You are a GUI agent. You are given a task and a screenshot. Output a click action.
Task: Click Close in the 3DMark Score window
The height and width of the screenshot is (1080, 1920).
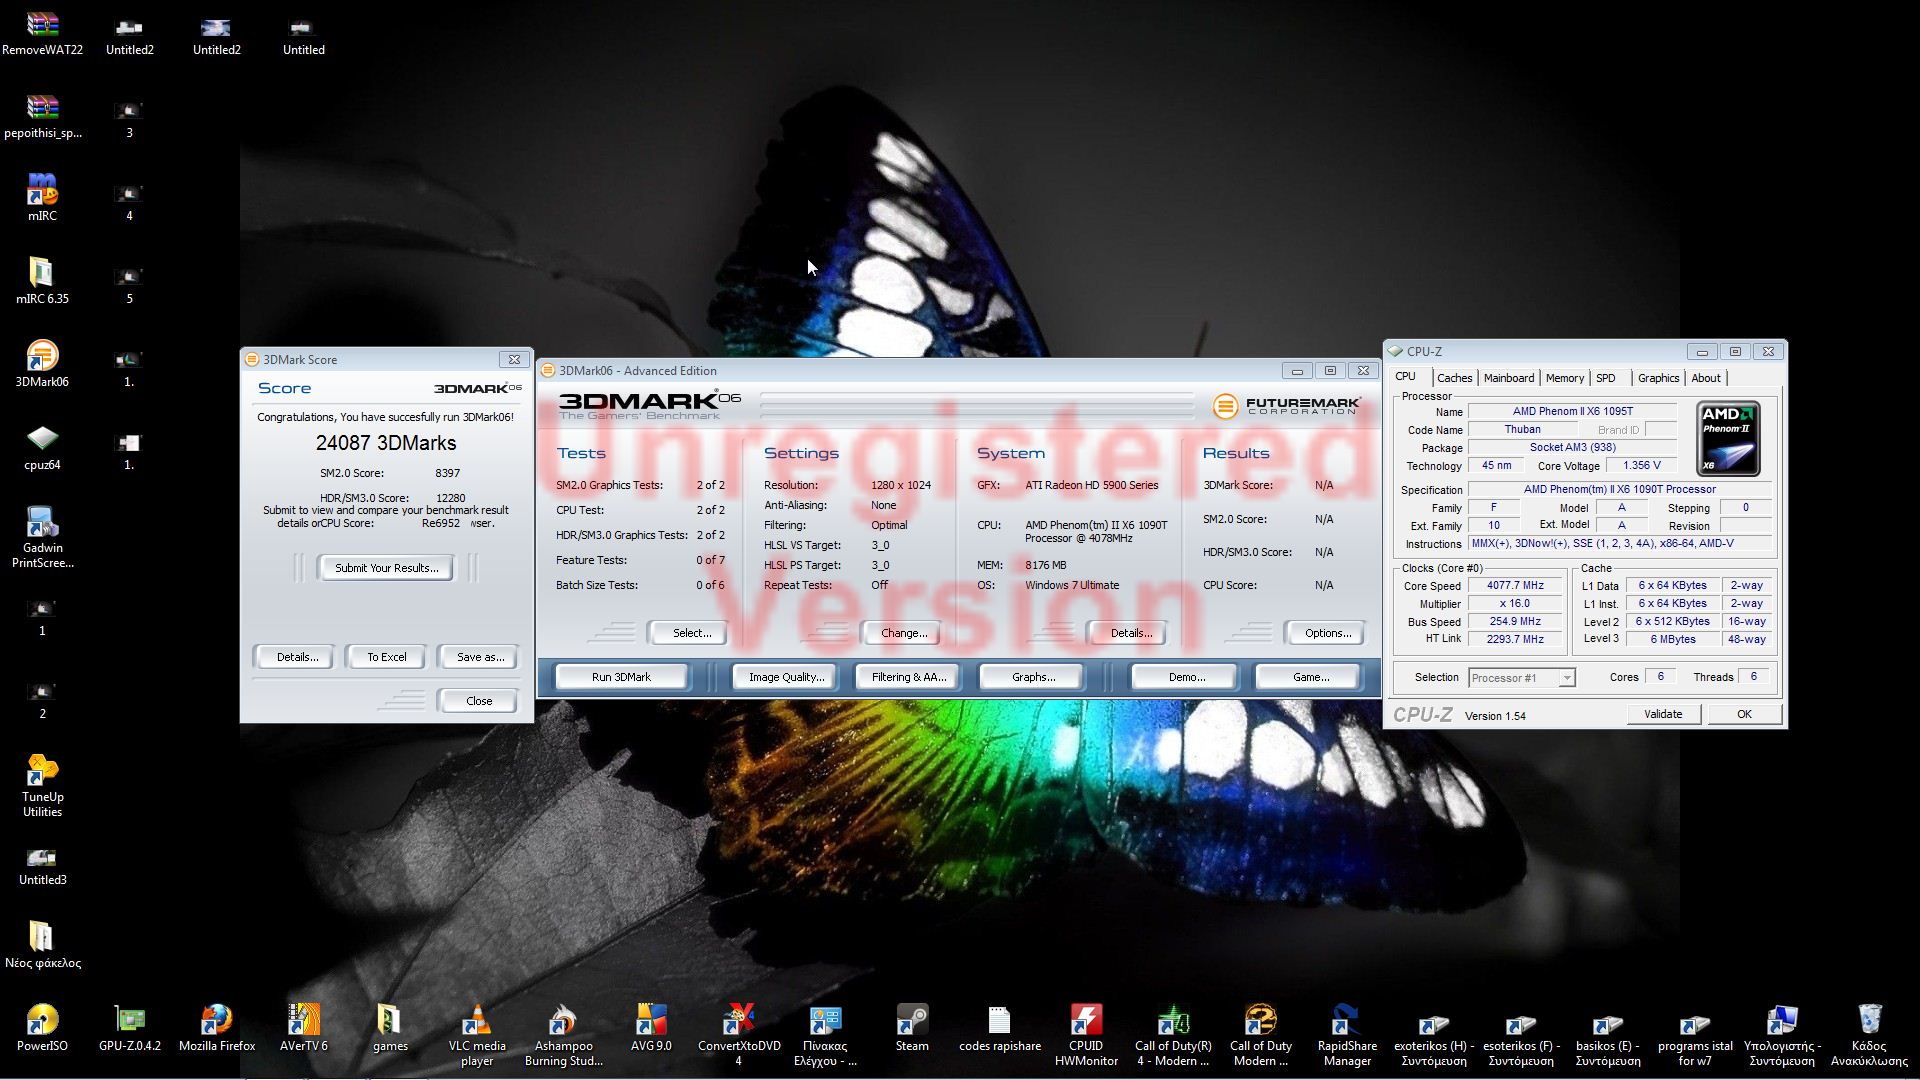[479, 701]
